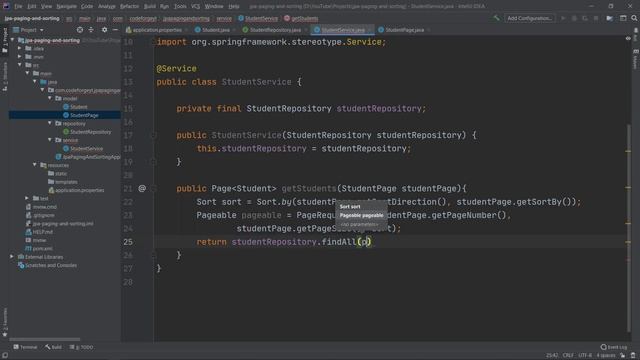Screen dimensions: 640x360
Task: Open the VCS menu
Action: click(x=196, y=6)
